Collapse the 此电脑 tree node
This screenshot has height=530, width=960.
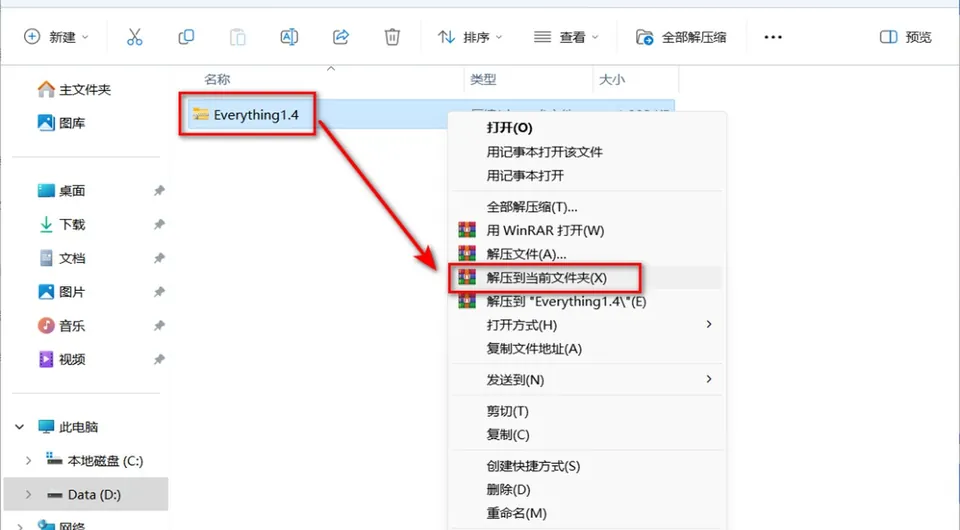(x=20, y=427)
